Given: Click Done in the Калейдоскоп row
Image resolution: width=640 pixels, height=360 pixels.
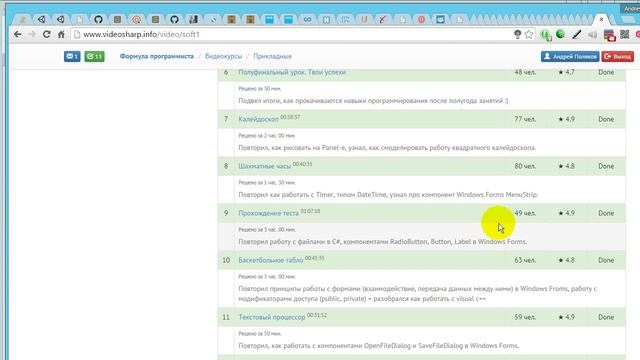Looking at the screenshot, I should (606, 119).
